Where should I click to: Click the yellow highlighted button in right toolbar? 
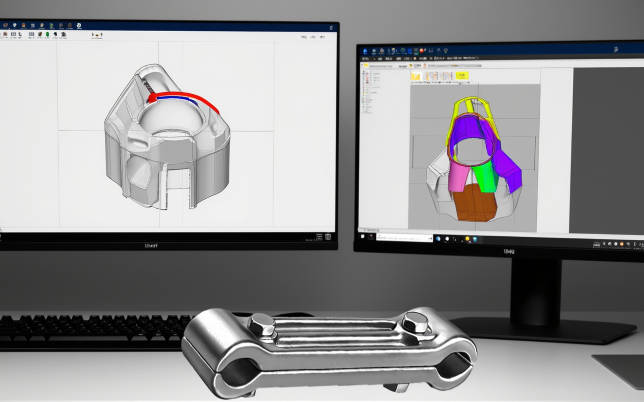462,74
